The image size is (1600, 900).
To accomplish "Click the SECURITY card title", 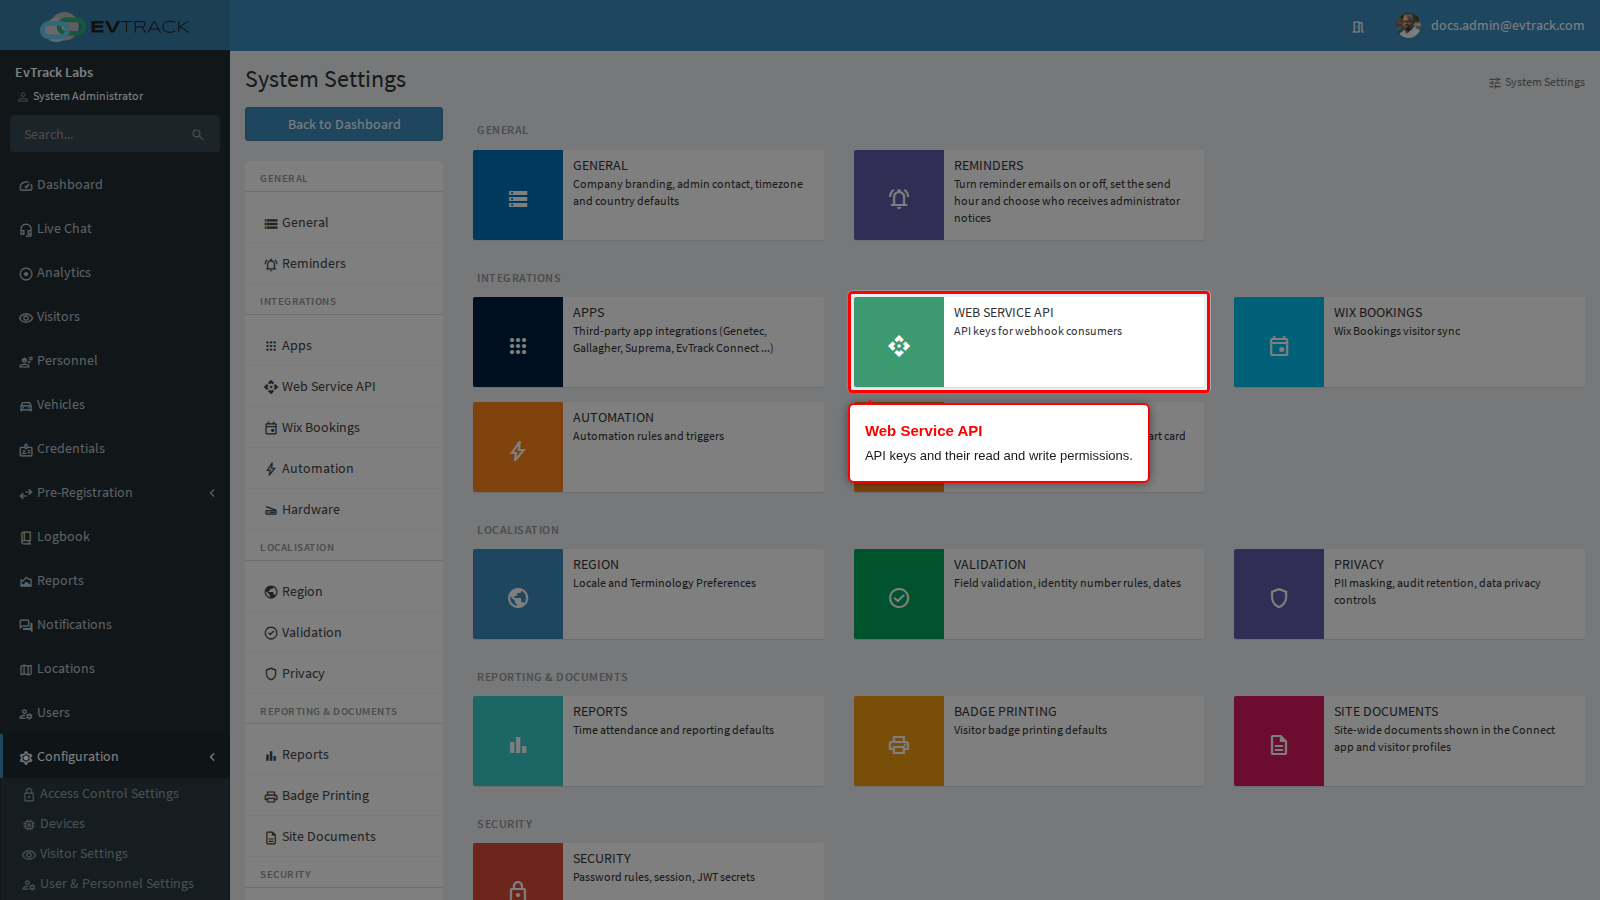I will coord(602,859).
